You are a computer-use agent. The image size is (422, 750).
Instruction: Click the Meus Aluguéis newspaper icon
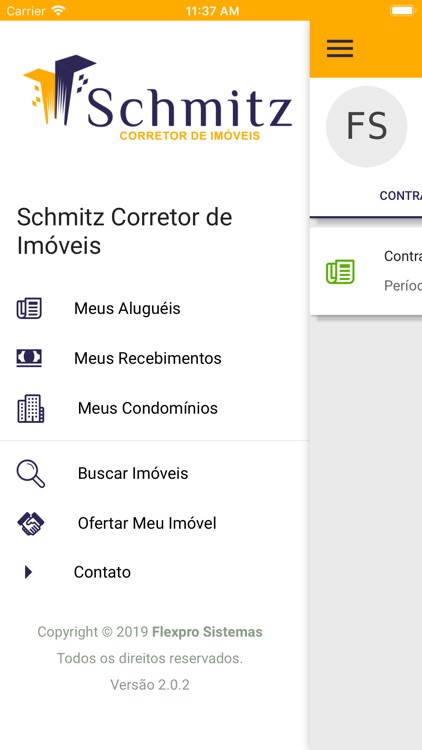tap(29, 309)
